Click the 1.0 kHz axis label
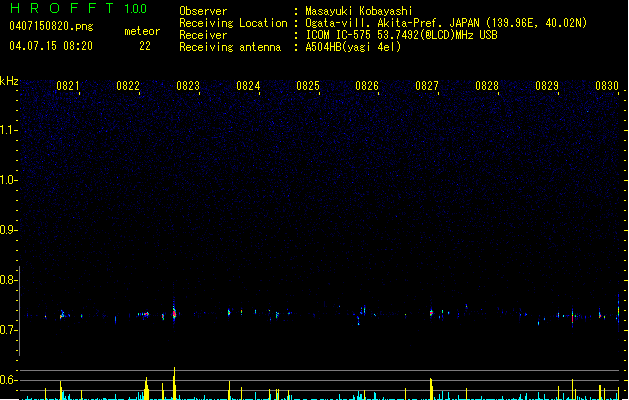Viewport: 629px width, 400px height. [8, 180]
